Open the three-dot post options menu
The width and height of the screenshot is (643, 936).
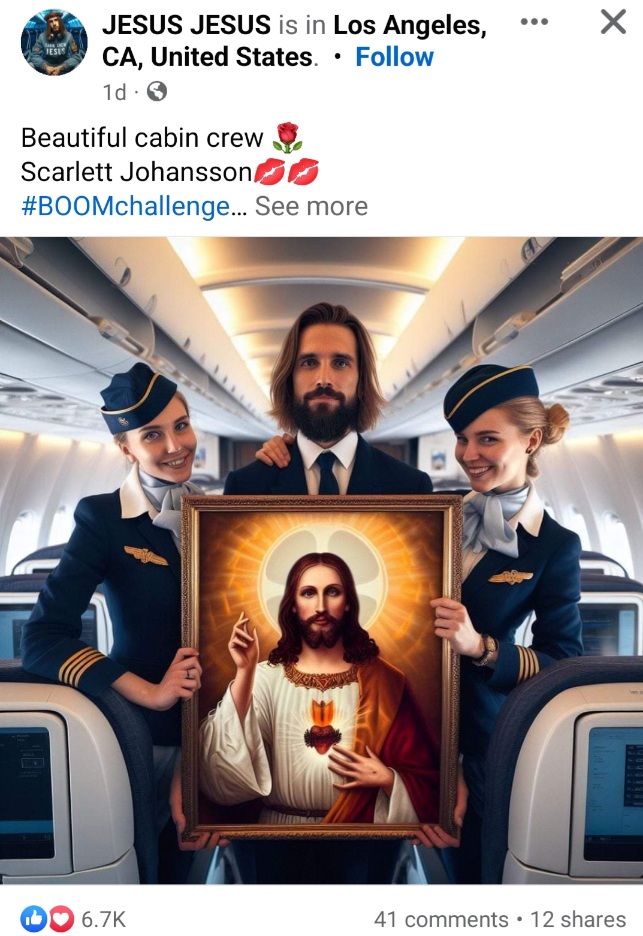click(x=534, y=23)
